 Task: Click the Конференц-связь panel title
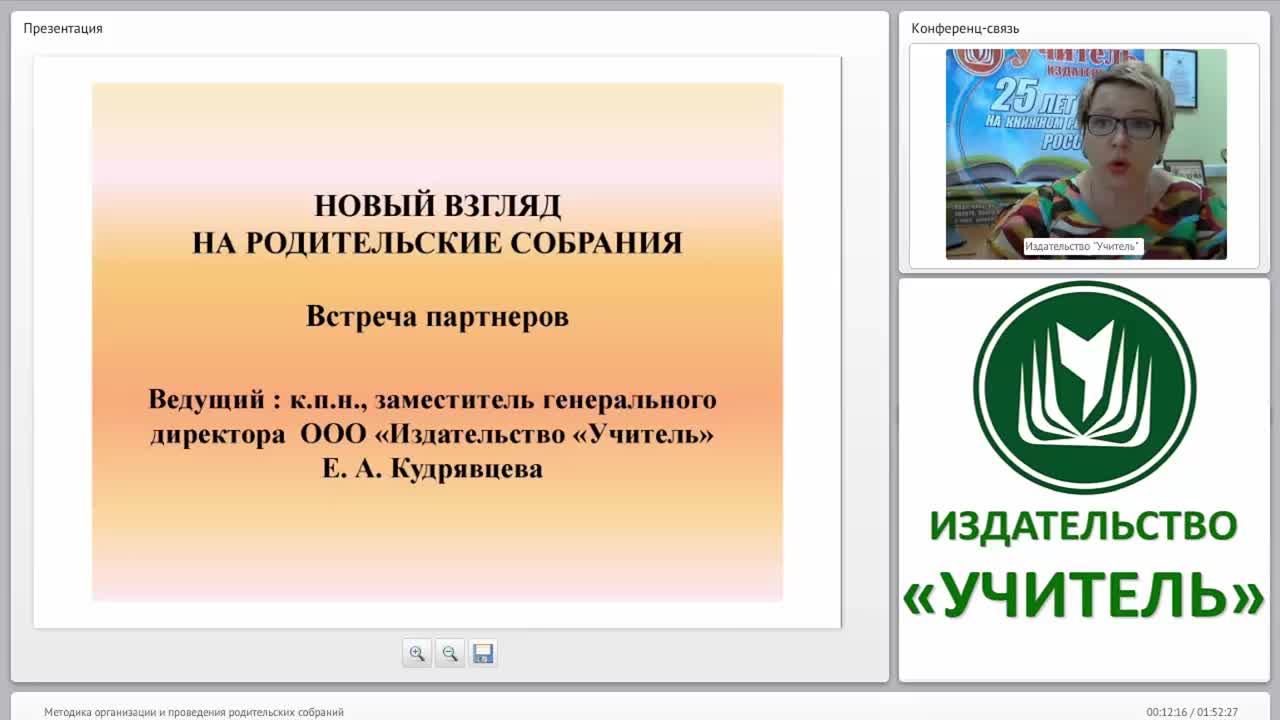point(965,28)
